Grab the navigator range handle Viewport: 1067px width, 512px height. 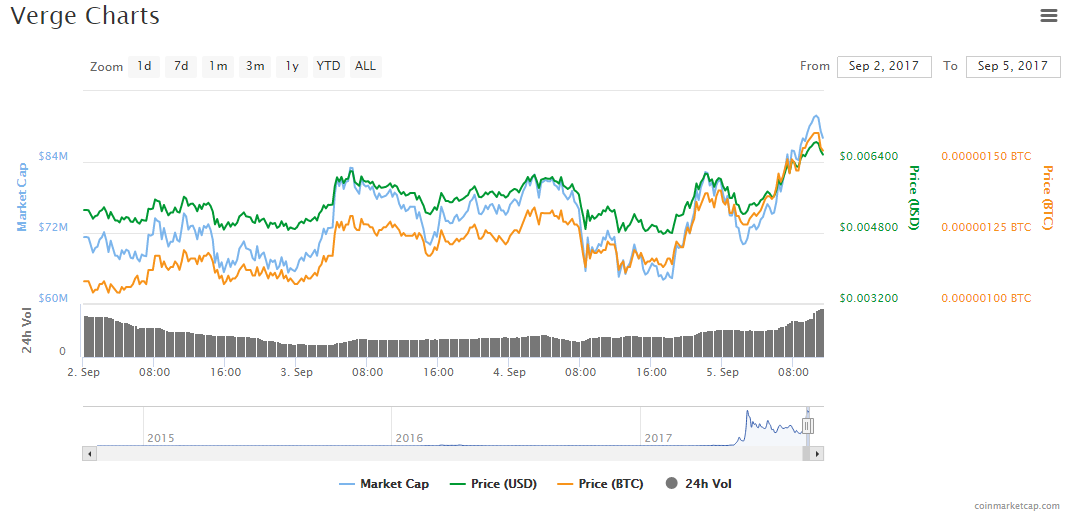point(808,426)
